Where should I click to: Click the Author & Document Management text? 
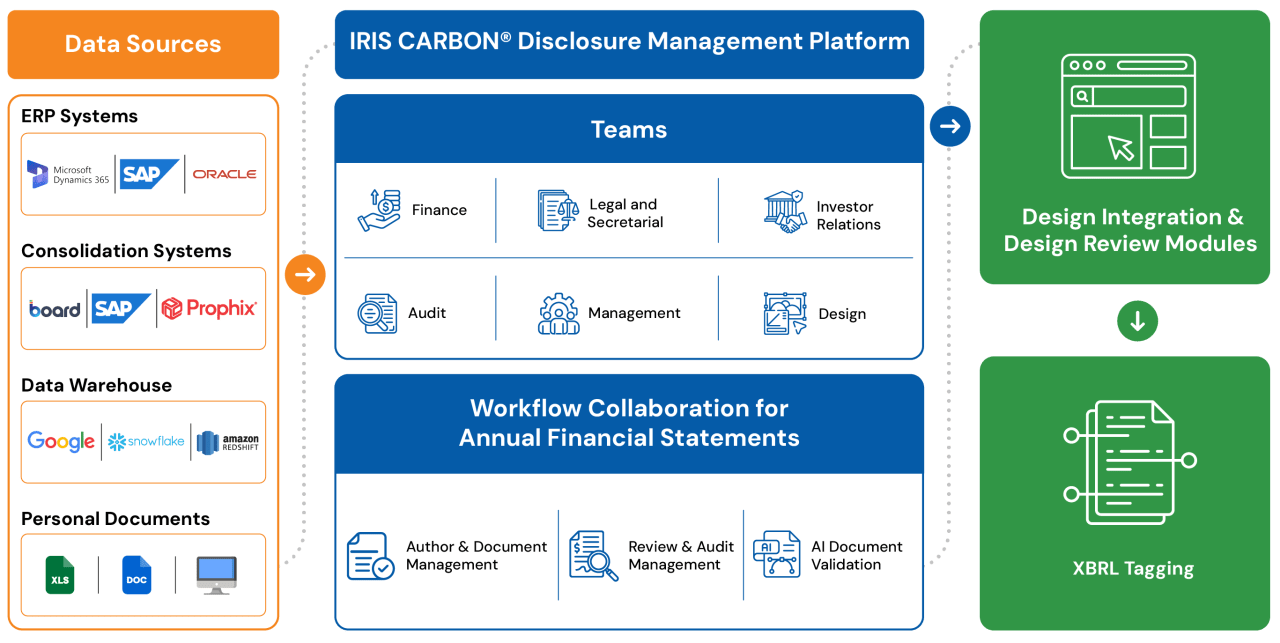(x=476, y=556)
